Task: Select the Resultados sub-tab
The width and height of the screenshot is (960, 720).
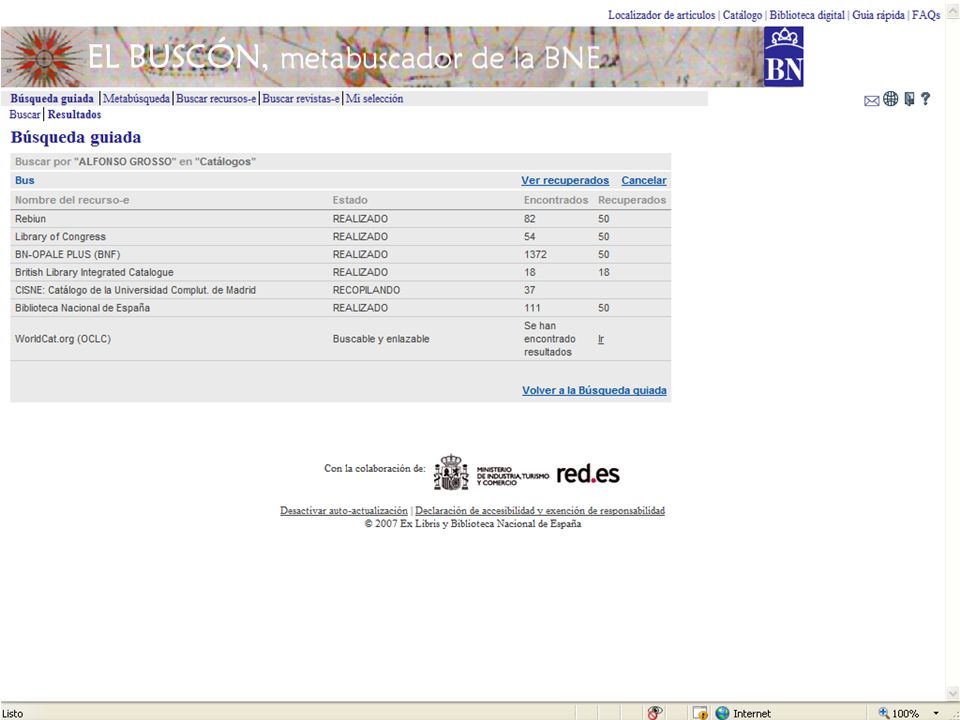Action: click(74, 114)
